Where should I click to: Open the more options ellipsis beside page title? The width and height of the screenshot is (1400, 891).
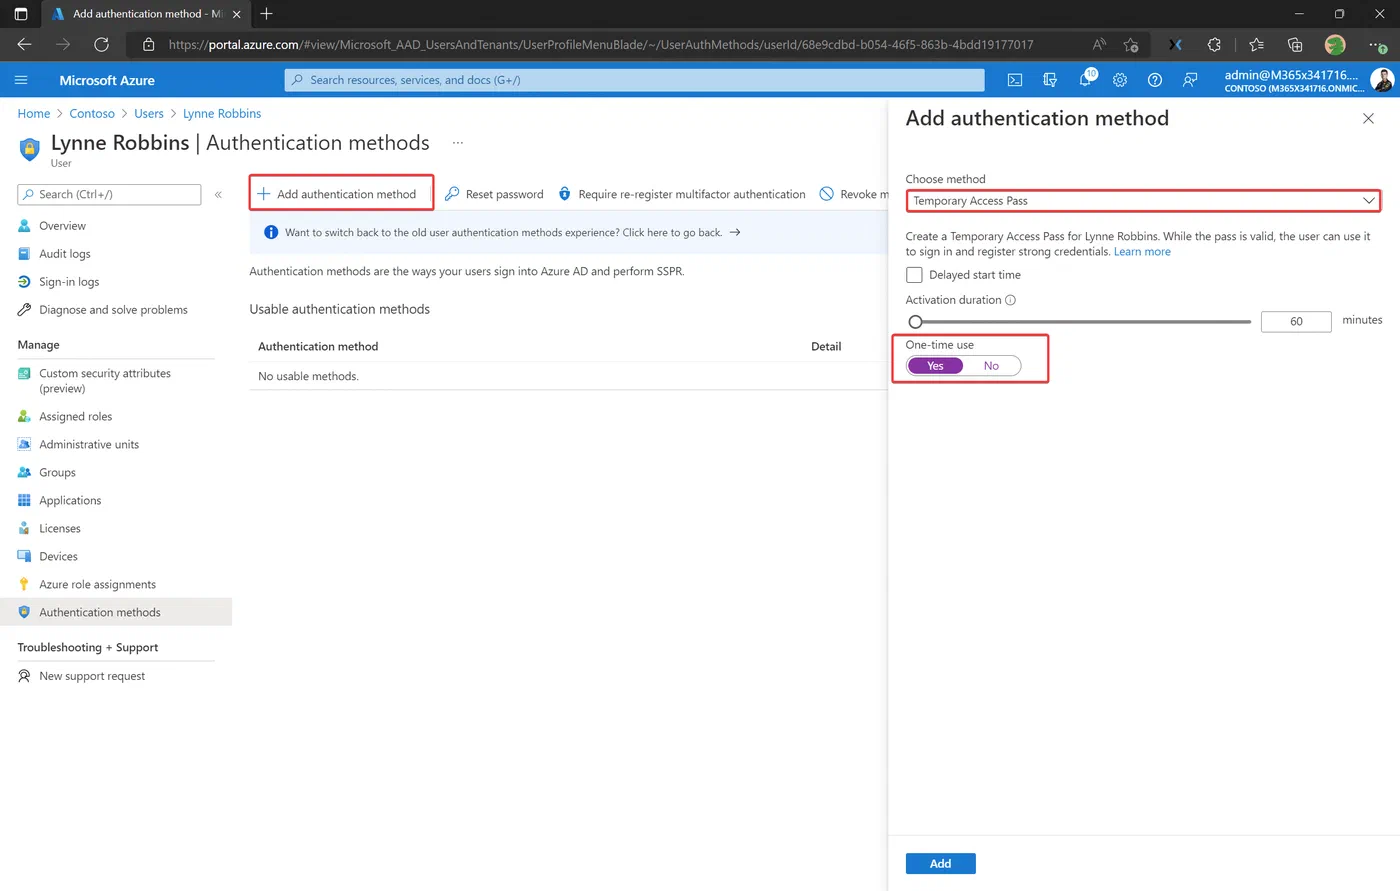tap(458, 142)
